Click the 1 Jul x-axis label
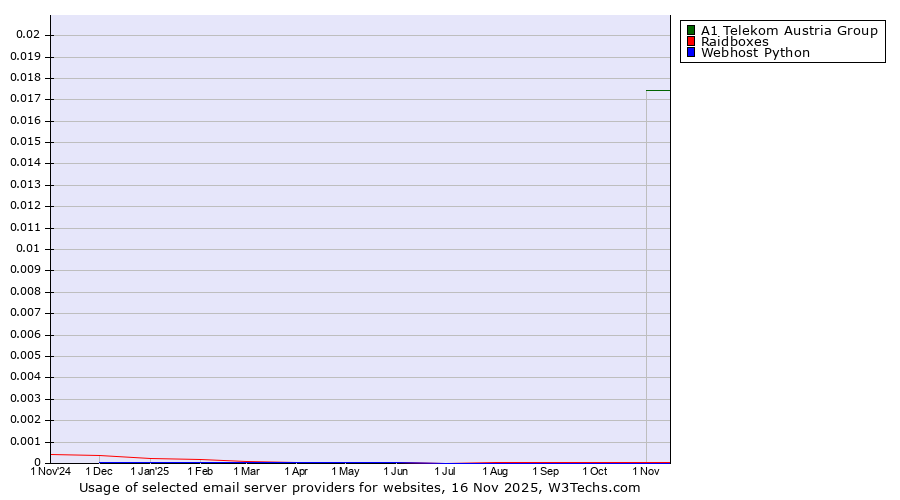The image size is (900, 500). (x=445, y=471)
